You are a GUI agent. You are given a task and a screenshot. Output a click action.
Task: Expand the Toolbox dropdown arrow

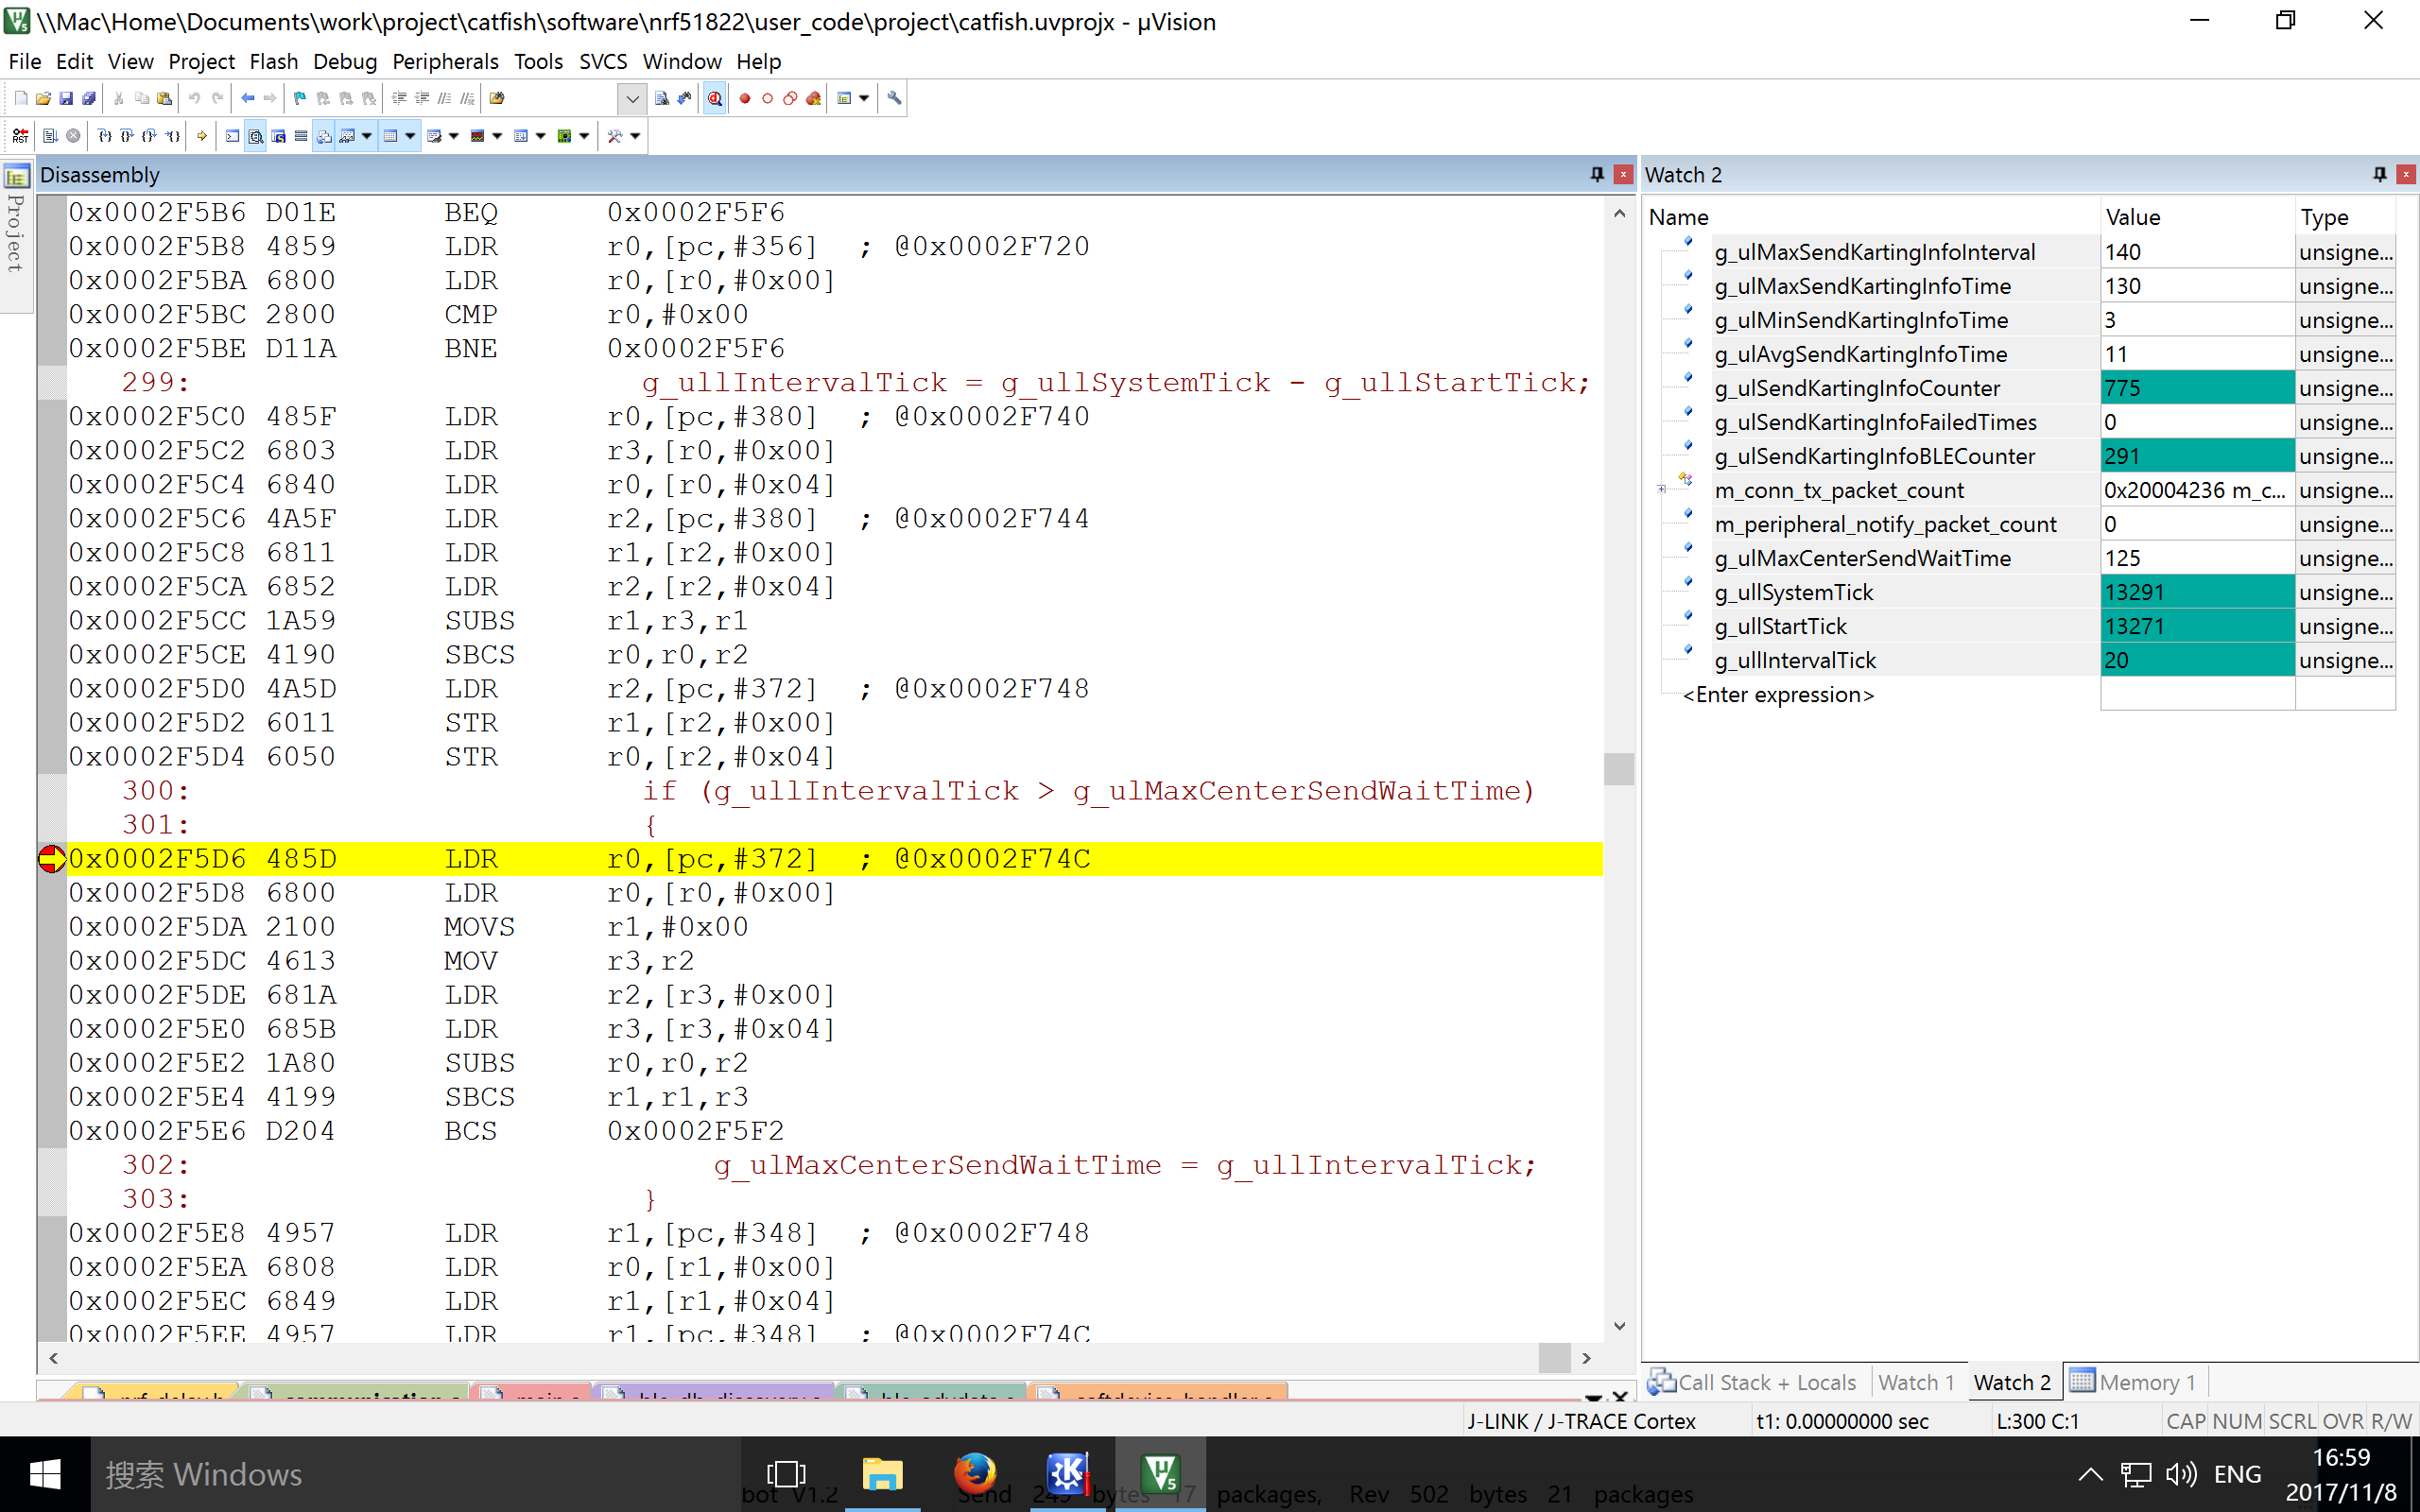coord(635,136)
